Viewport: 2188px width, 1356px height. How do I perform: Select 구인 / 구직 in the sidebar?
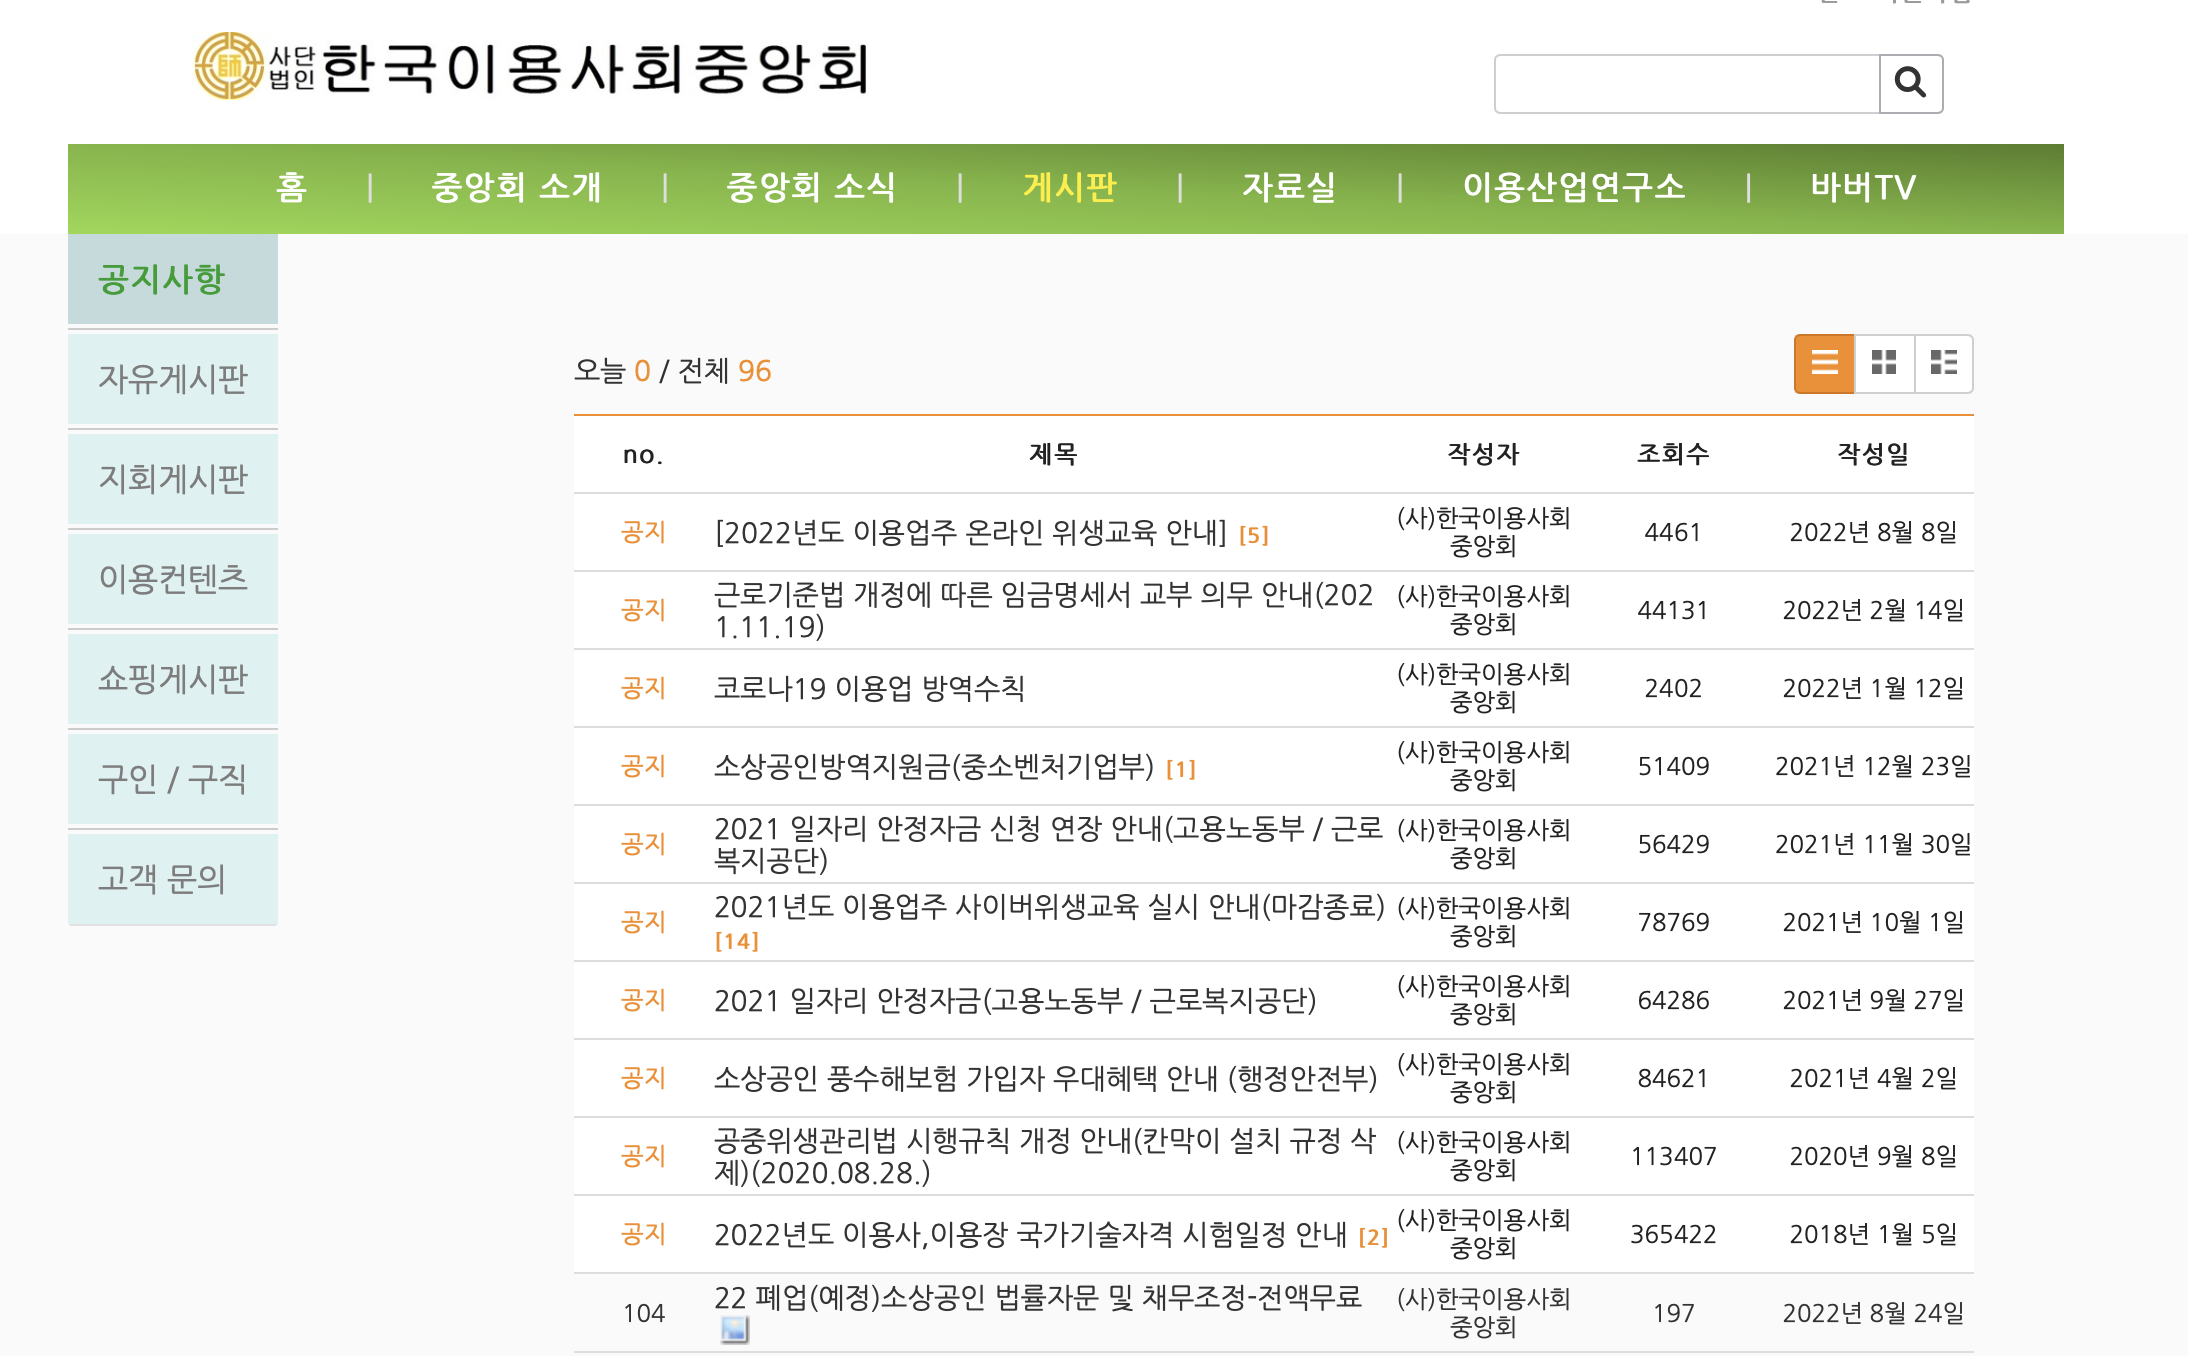click(x=172, y=778)
